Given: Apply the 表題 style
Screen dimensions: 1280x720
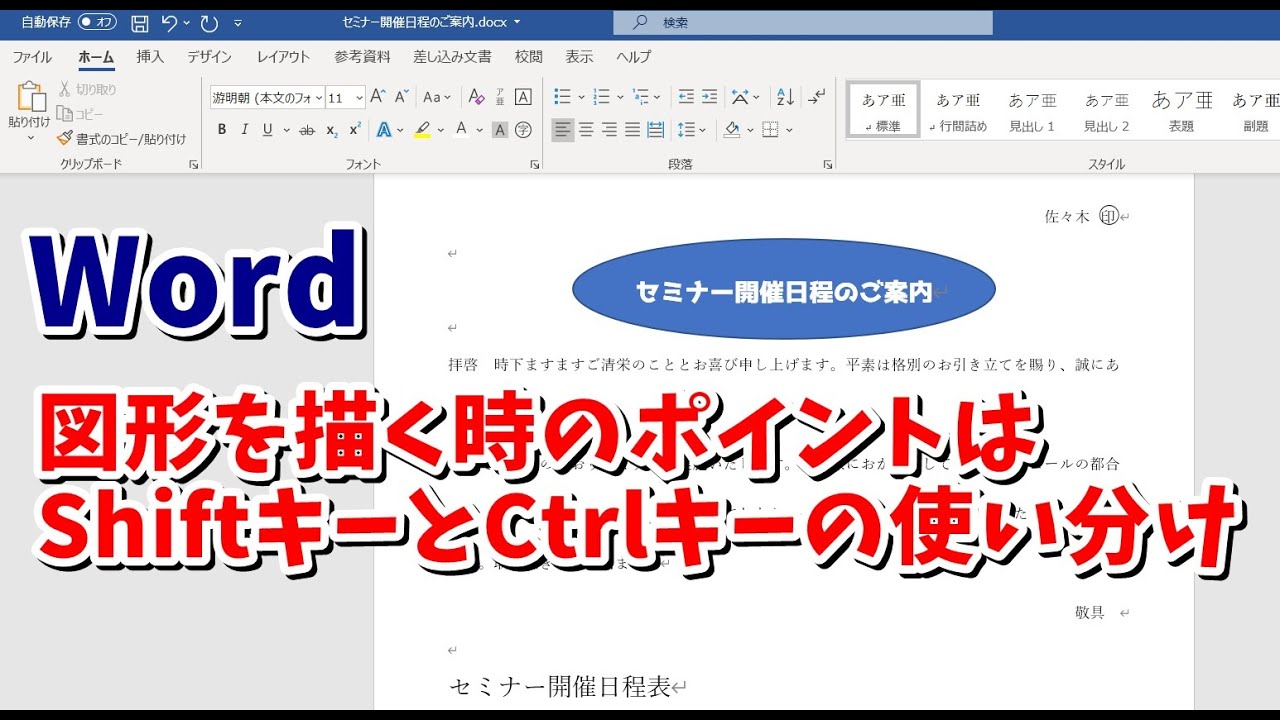Looking at the screenshot, I should [1182, 110].
